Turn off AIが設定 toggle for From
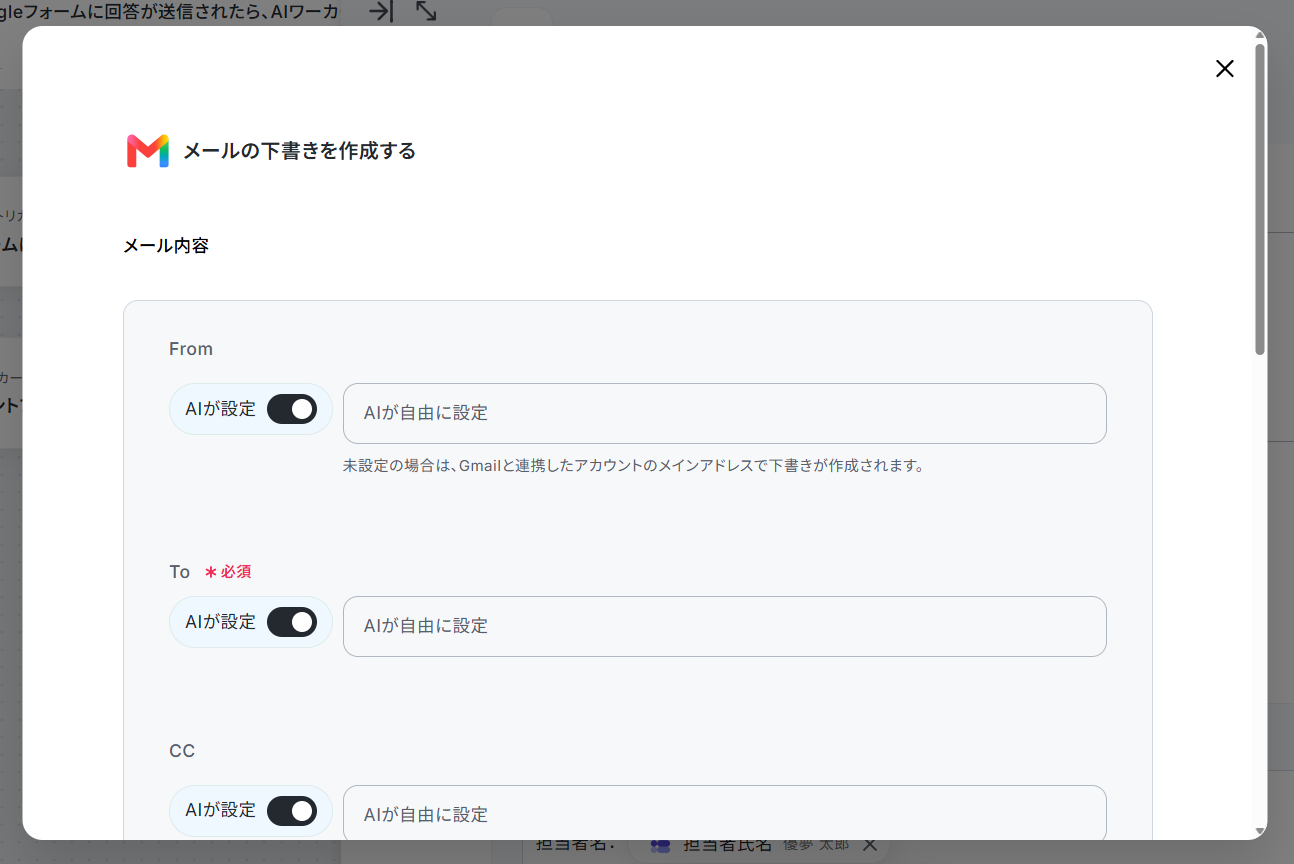 click(x=292, y=409)
